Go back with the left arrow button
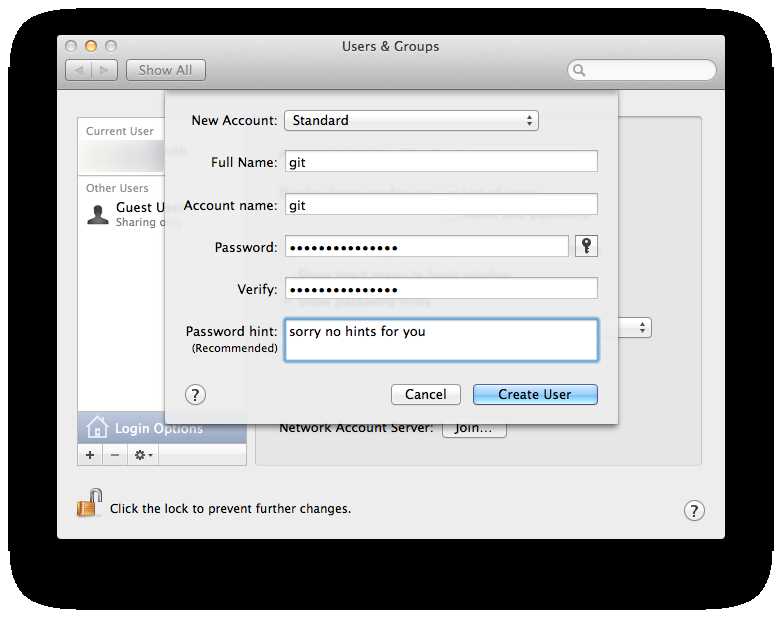782x618 pixels. pyautogui.click(x=79, y=70)
